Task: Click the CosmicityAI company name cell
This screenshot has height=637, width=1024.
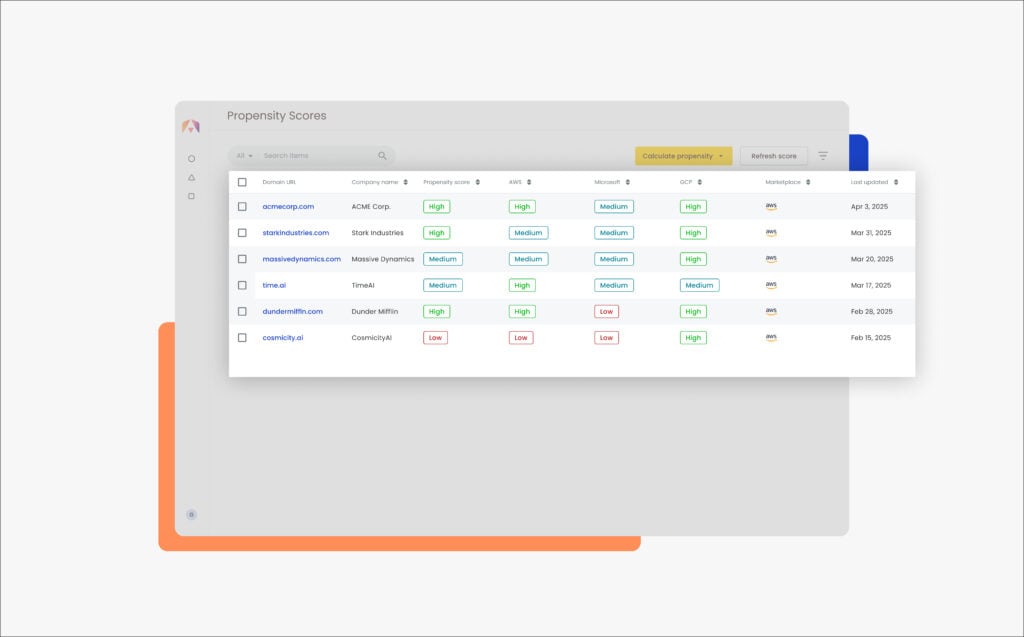Action: click(x=372, y=338)
